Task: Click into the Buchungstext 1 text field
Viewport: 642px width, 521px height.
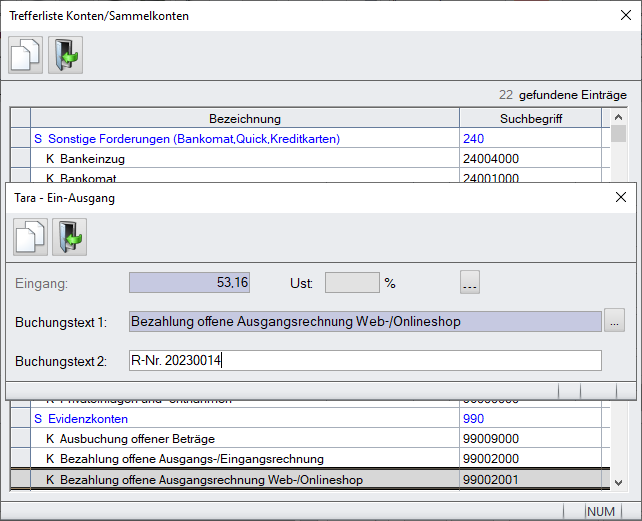Action: (365, 321)
